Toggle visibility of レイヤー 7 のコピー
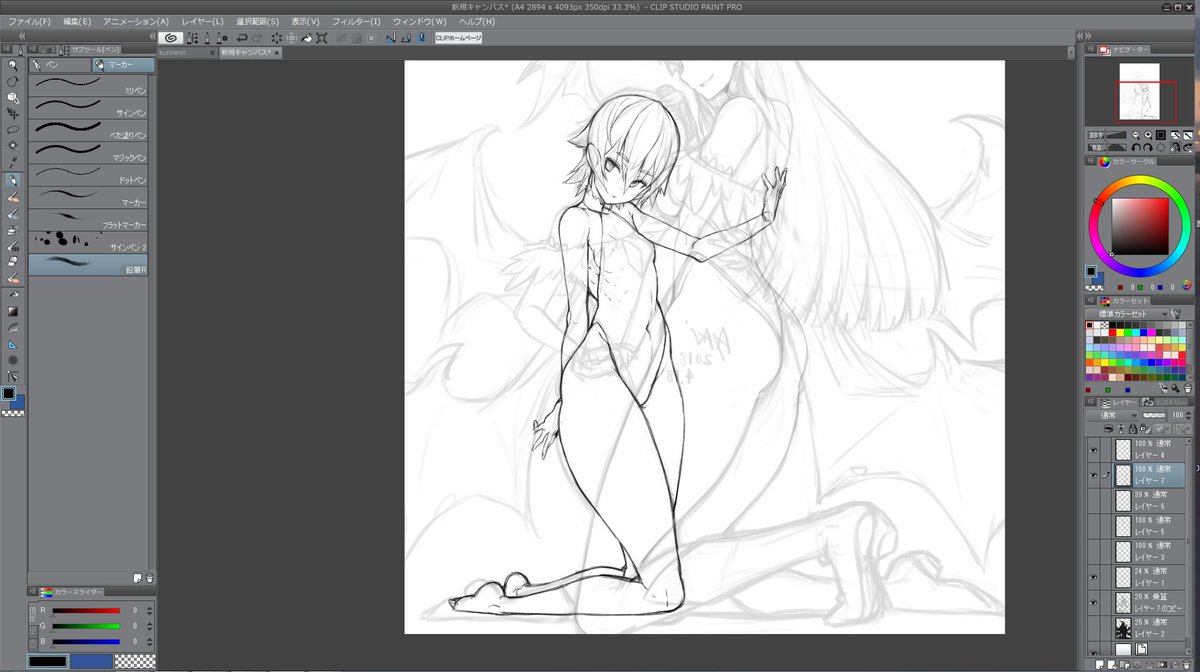Viewport: 1200px width, 672px height. [x=1093, y=602]
